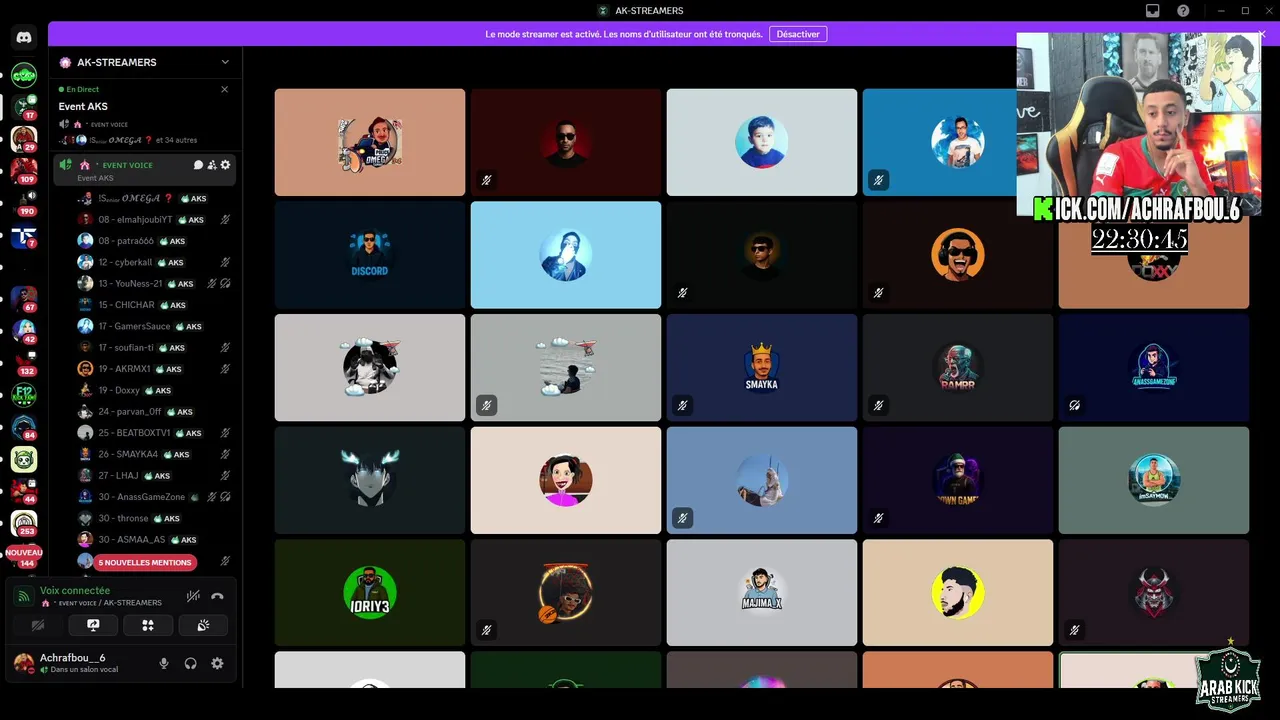Screen dimensions: 1280x720
Task: Select member 24 - parvan_Off
Action: click(x=154, y=411)
